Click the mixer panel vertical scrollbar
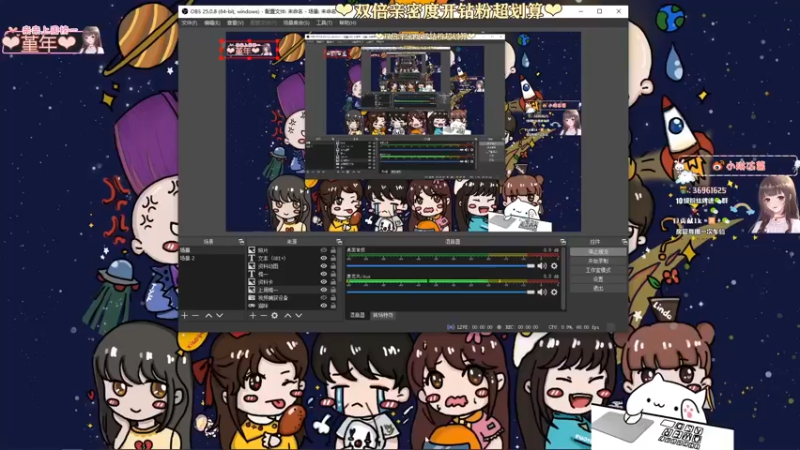 [x=563, y=278]
